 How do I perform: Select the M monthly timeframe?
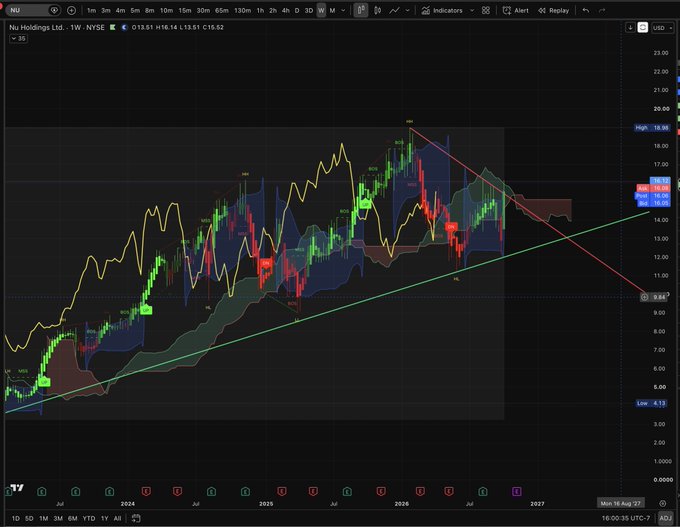(x=333, y=10)
